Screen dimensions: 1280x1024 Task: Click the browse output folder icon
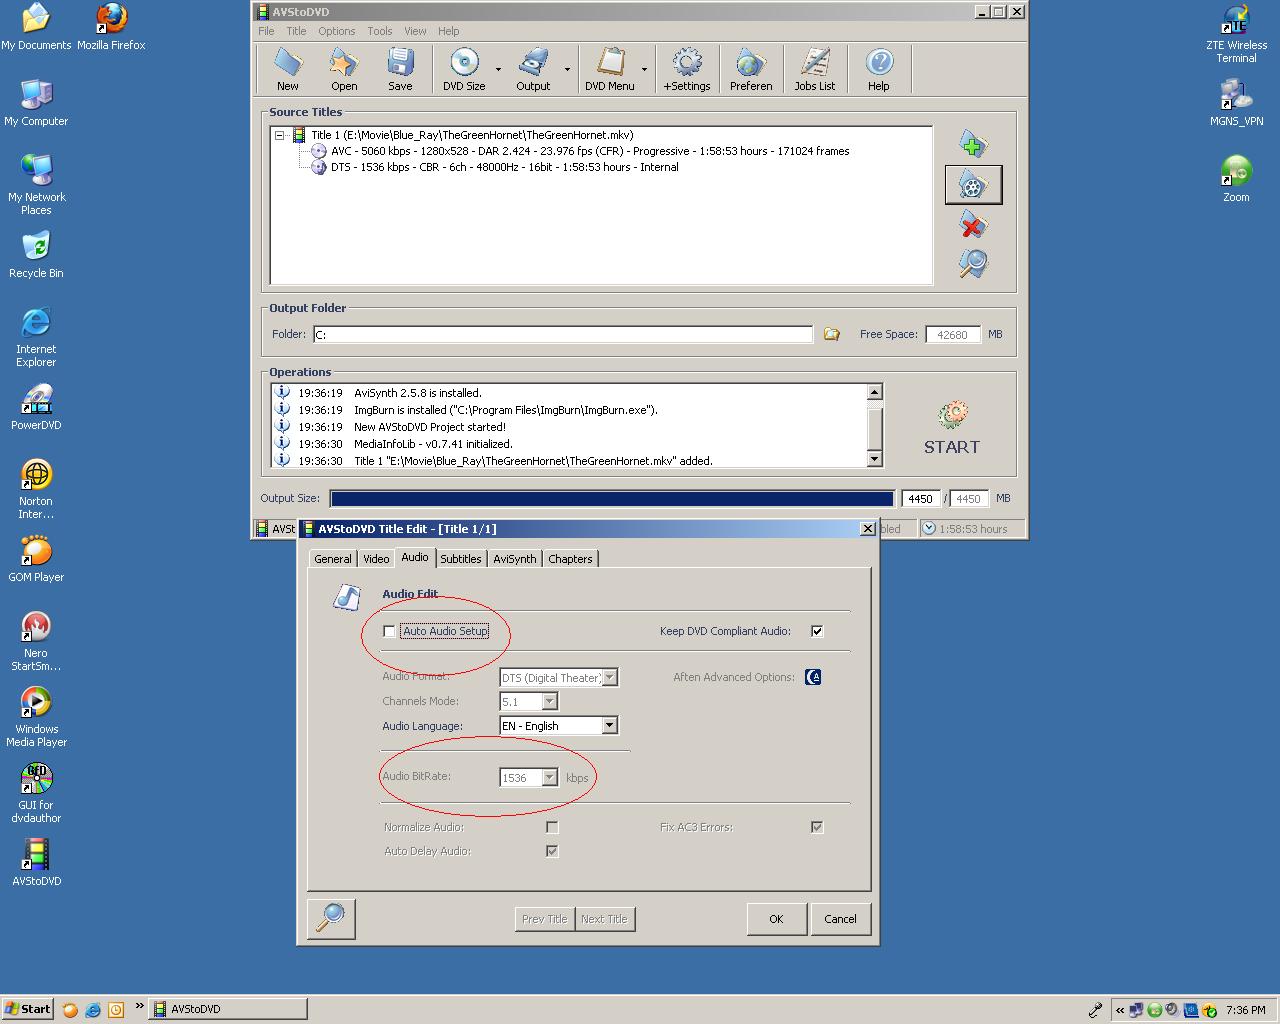point(831,334)
